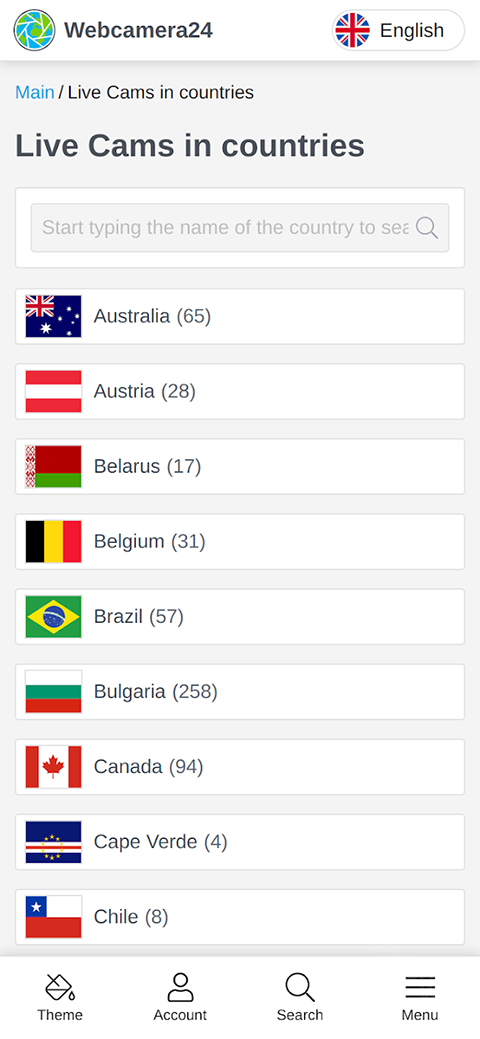Open the Account person icon

tap(180, 987)
